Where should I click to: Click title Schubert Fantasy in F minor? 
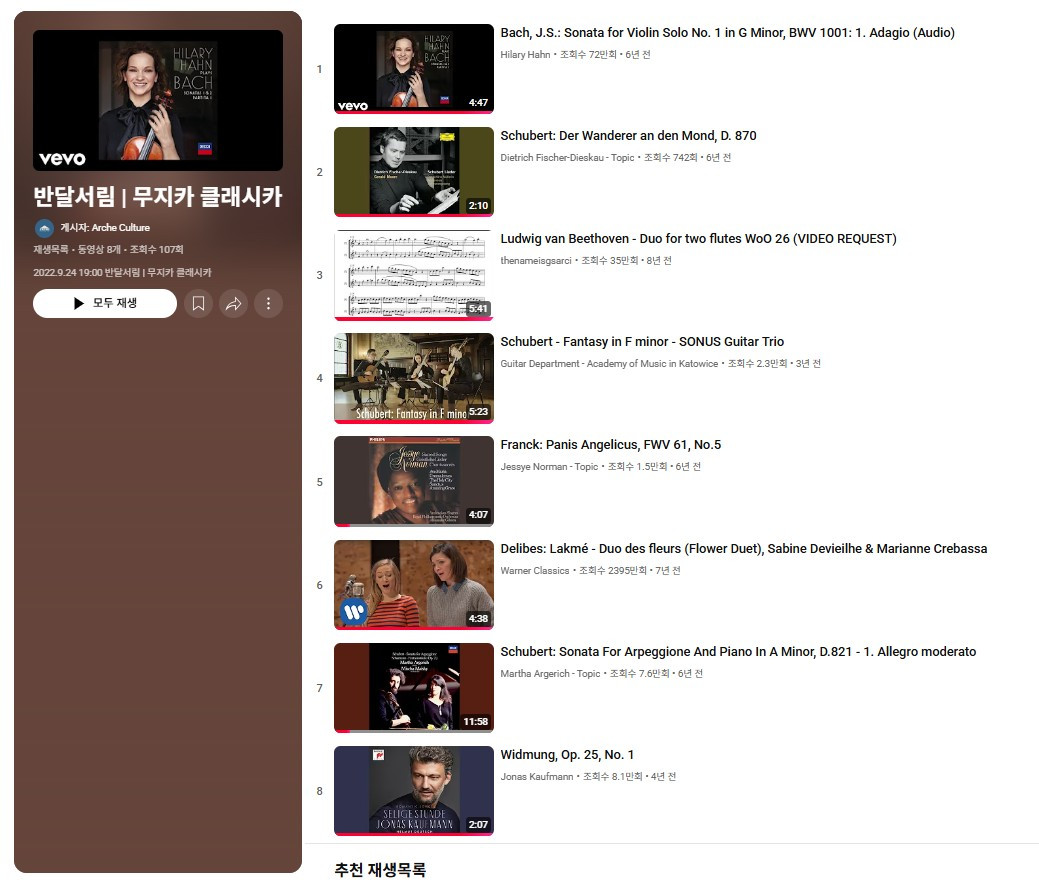click(642, 342)
